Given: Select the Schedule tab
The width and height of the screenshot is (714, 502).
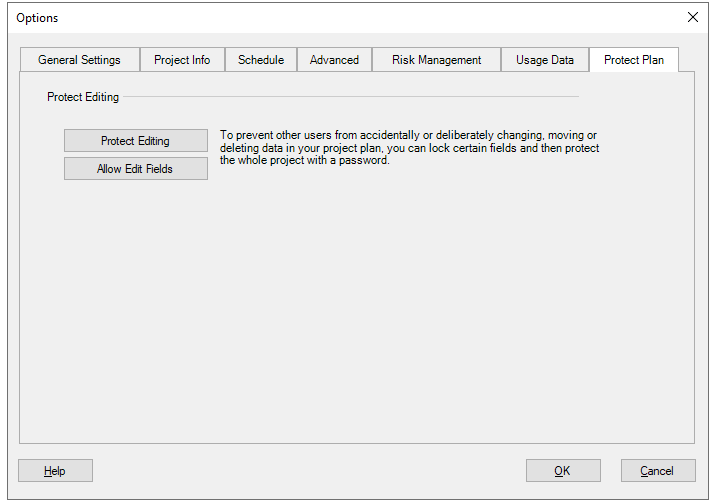Looking at the screenshot, I should [261, 60].
